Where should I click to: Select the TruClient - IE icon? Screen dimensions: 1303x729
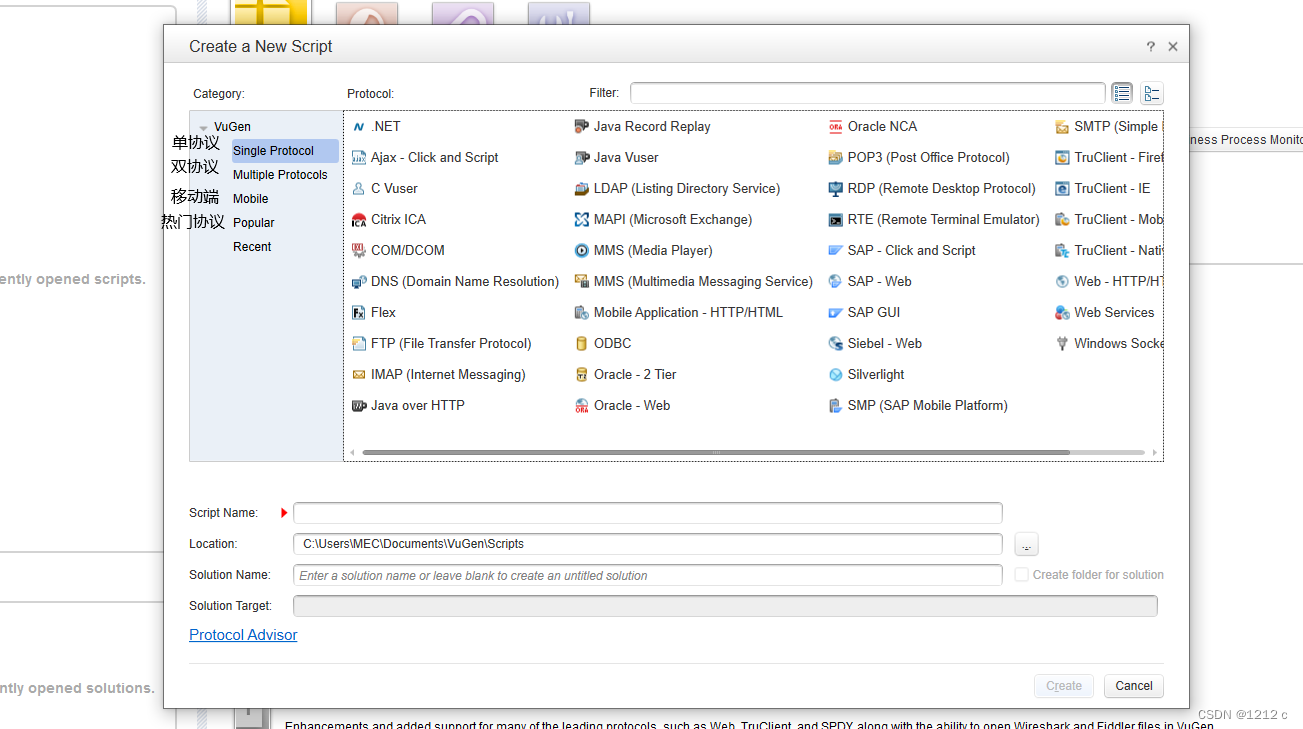pos(1062,189)
